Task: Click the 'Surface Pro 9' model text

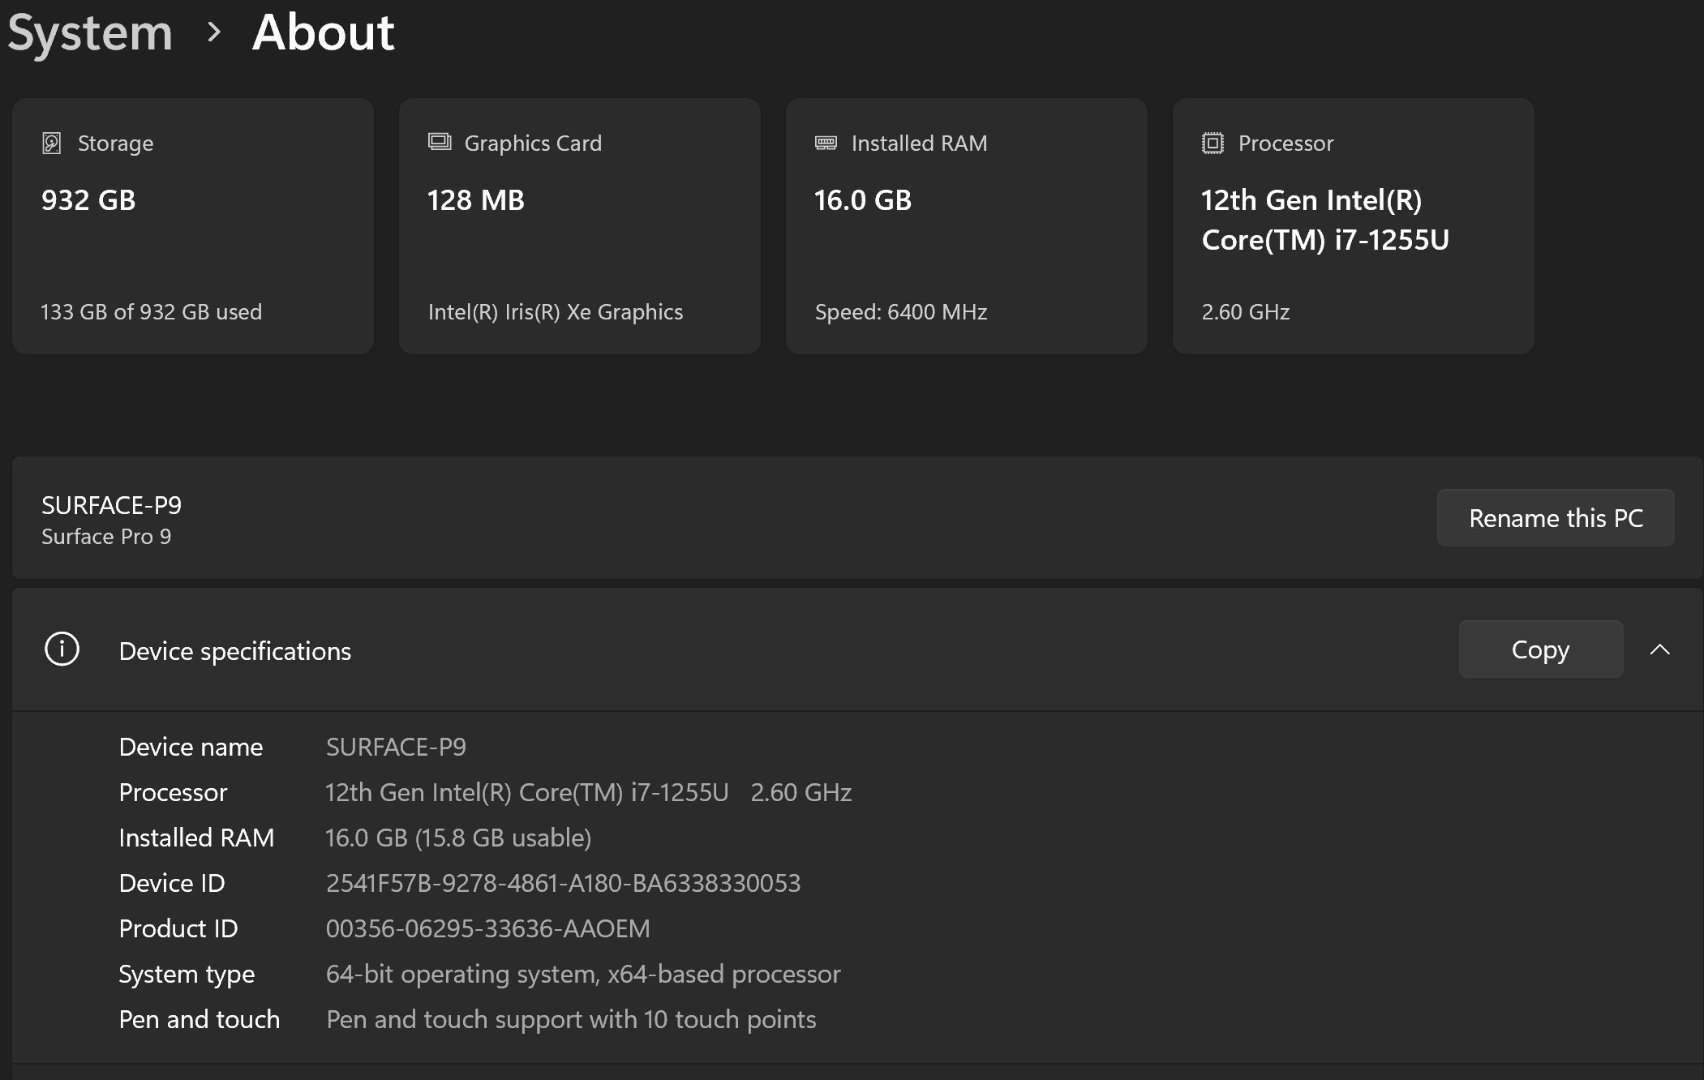Action: 106,537
